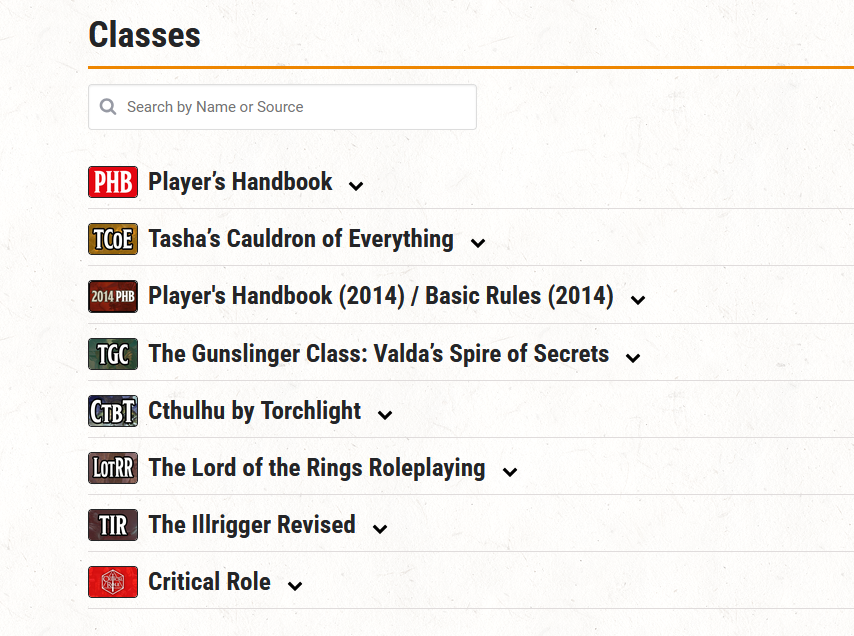Screen dimensions: 854x636
Task: Expand the Gunslinger Class section chevron
Action: pos(632,357)
